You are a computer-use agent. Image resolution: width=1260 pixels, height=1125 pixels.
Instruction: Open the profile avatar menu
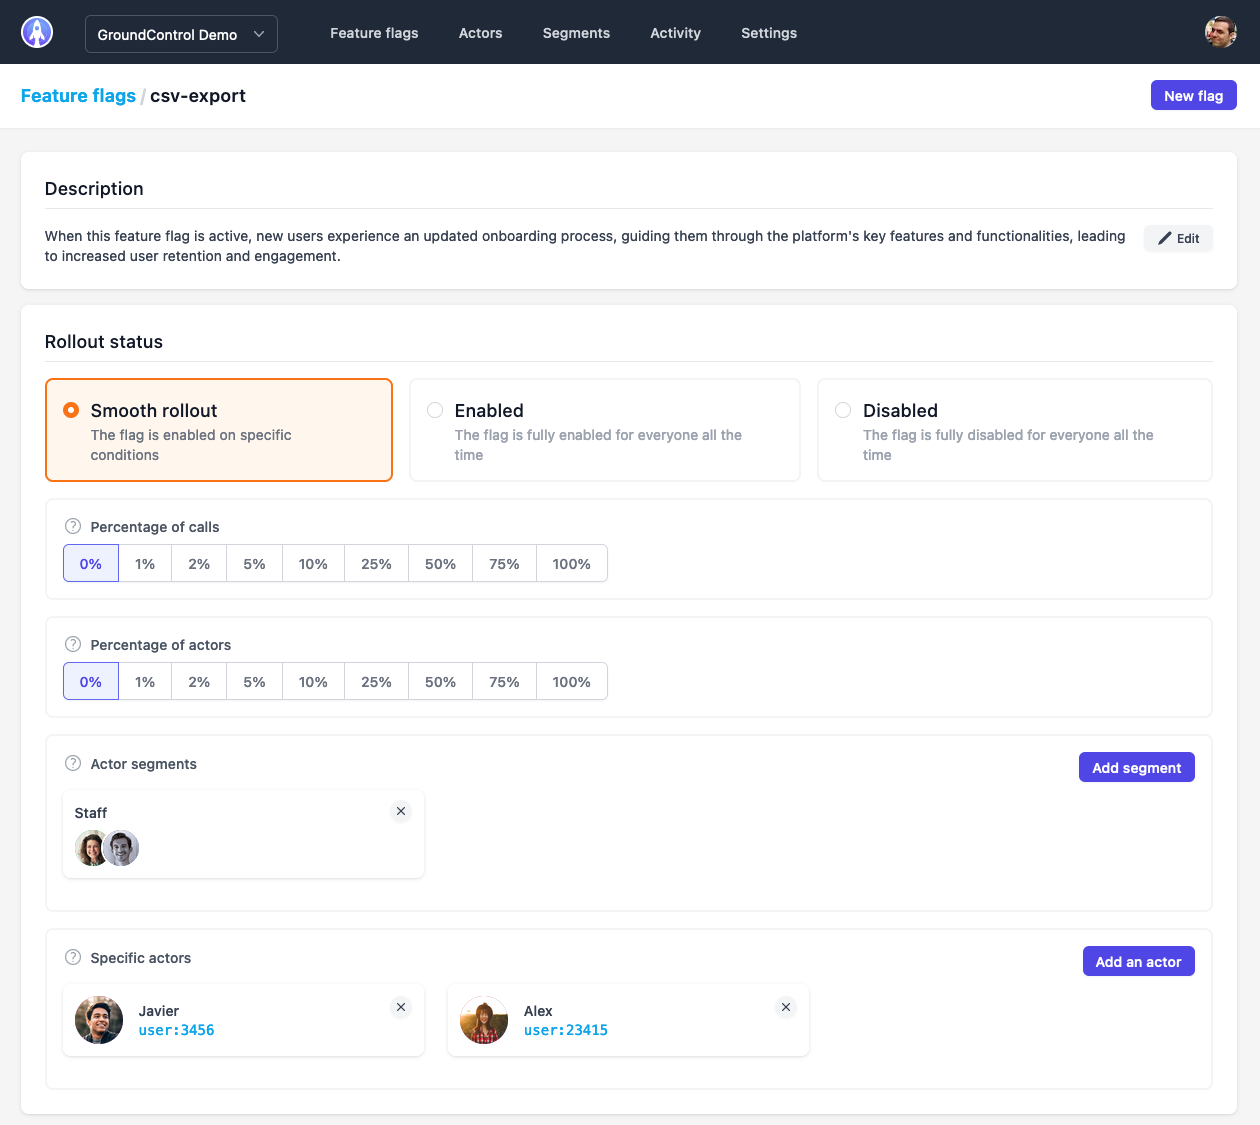[x=1220, y=31]
